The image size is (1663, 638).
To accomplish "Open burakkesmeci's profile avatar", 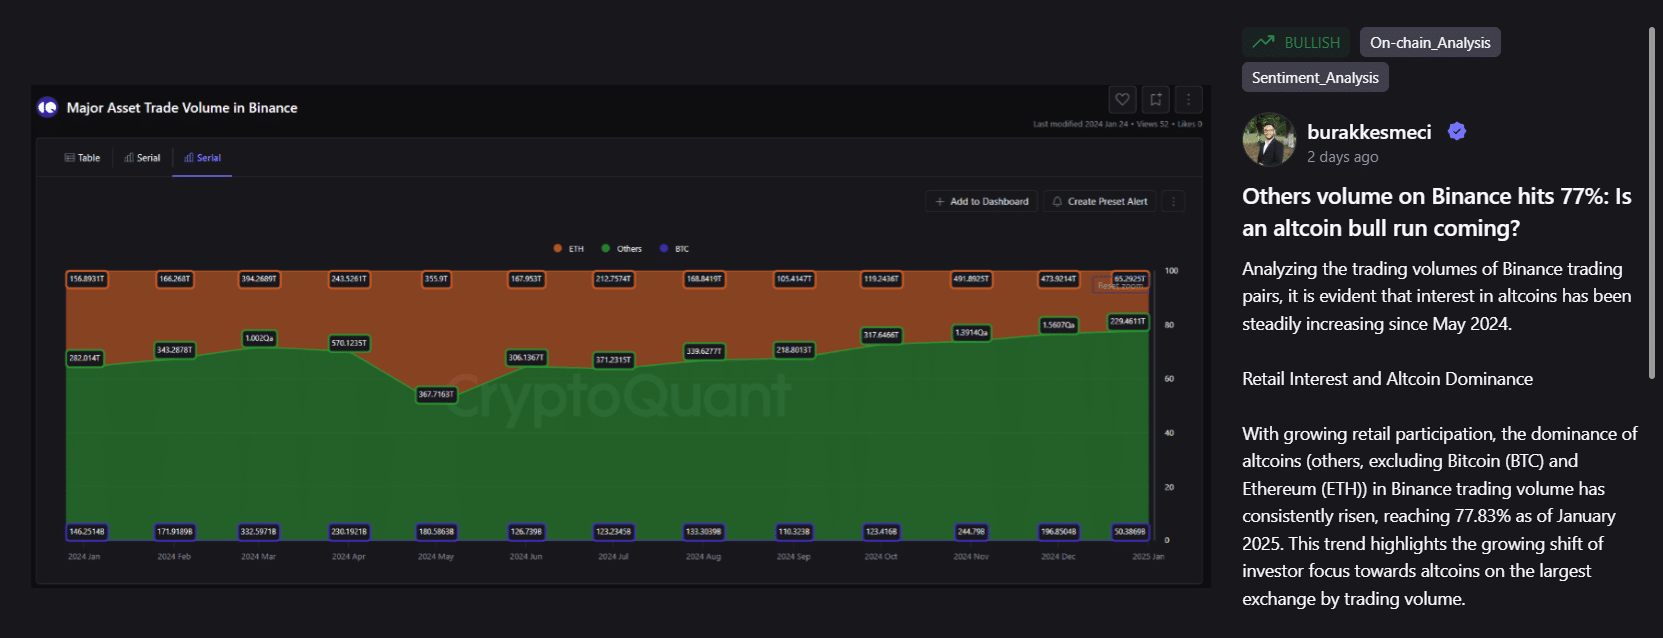I will click(x=1269, y=139).
